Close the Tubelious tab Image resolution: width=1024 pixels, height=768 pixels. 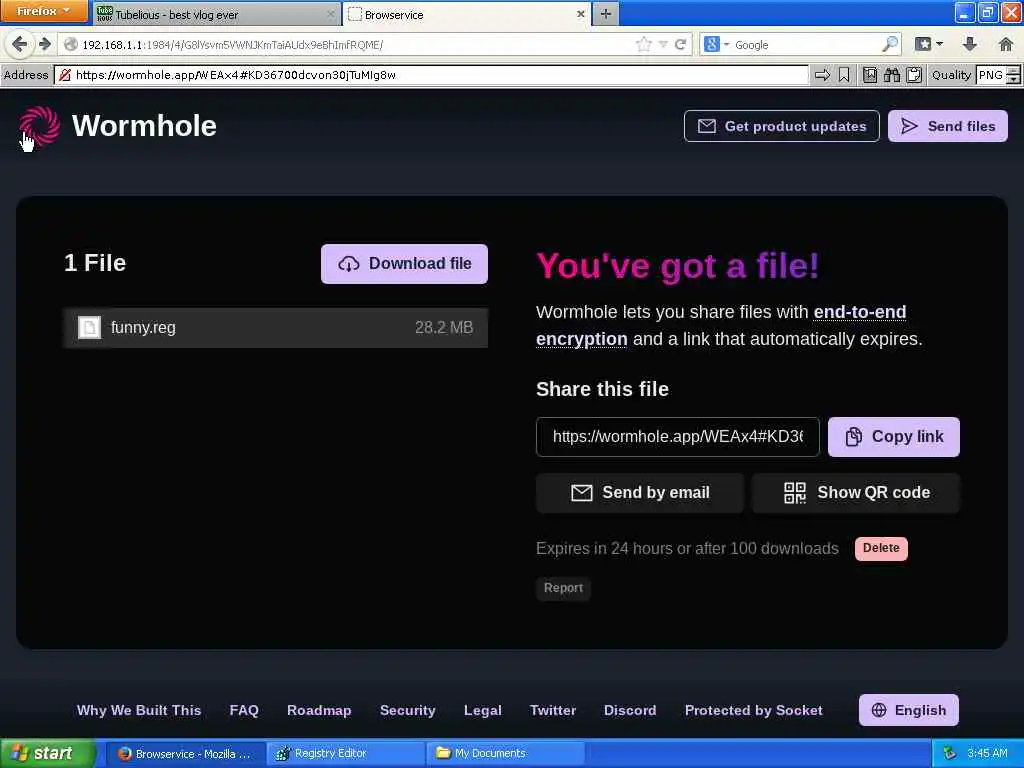pos(330,14)
